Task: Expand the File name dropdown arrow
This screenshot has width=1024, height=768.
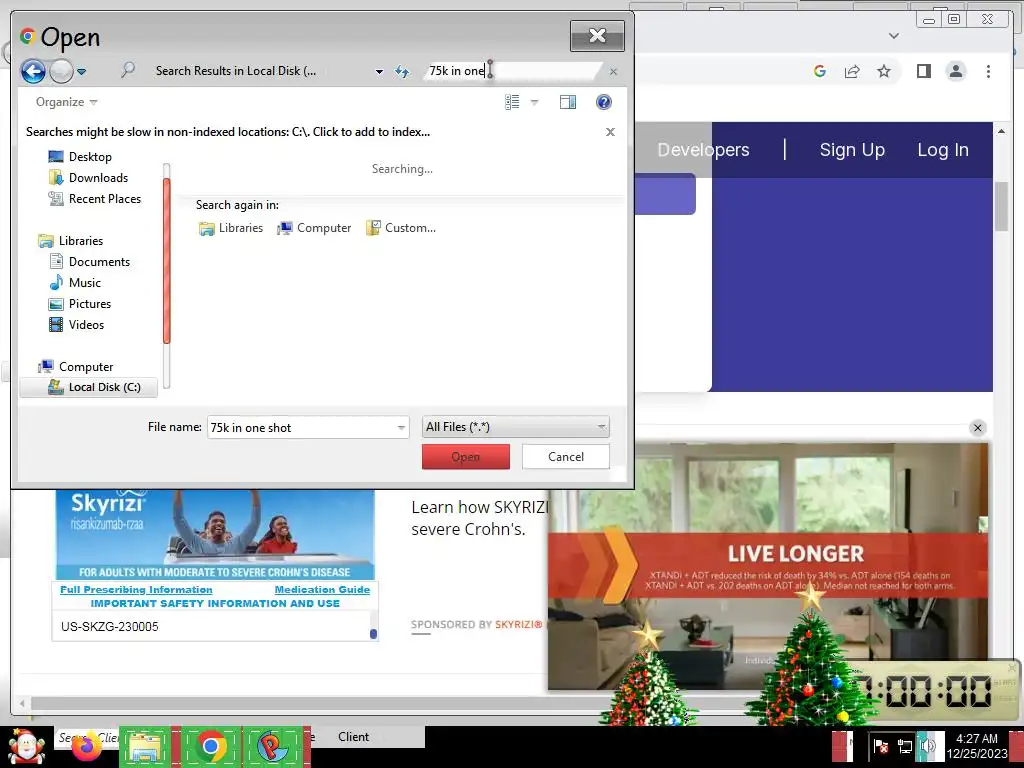Action: point(401,428)
